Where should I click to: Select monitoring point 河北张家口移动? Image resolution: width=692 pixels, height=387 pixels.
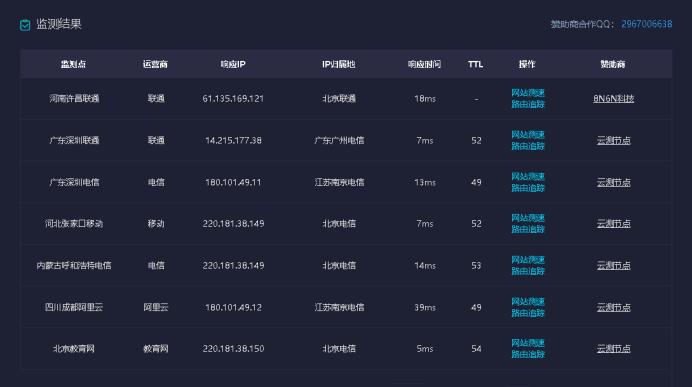coord(74,224)
